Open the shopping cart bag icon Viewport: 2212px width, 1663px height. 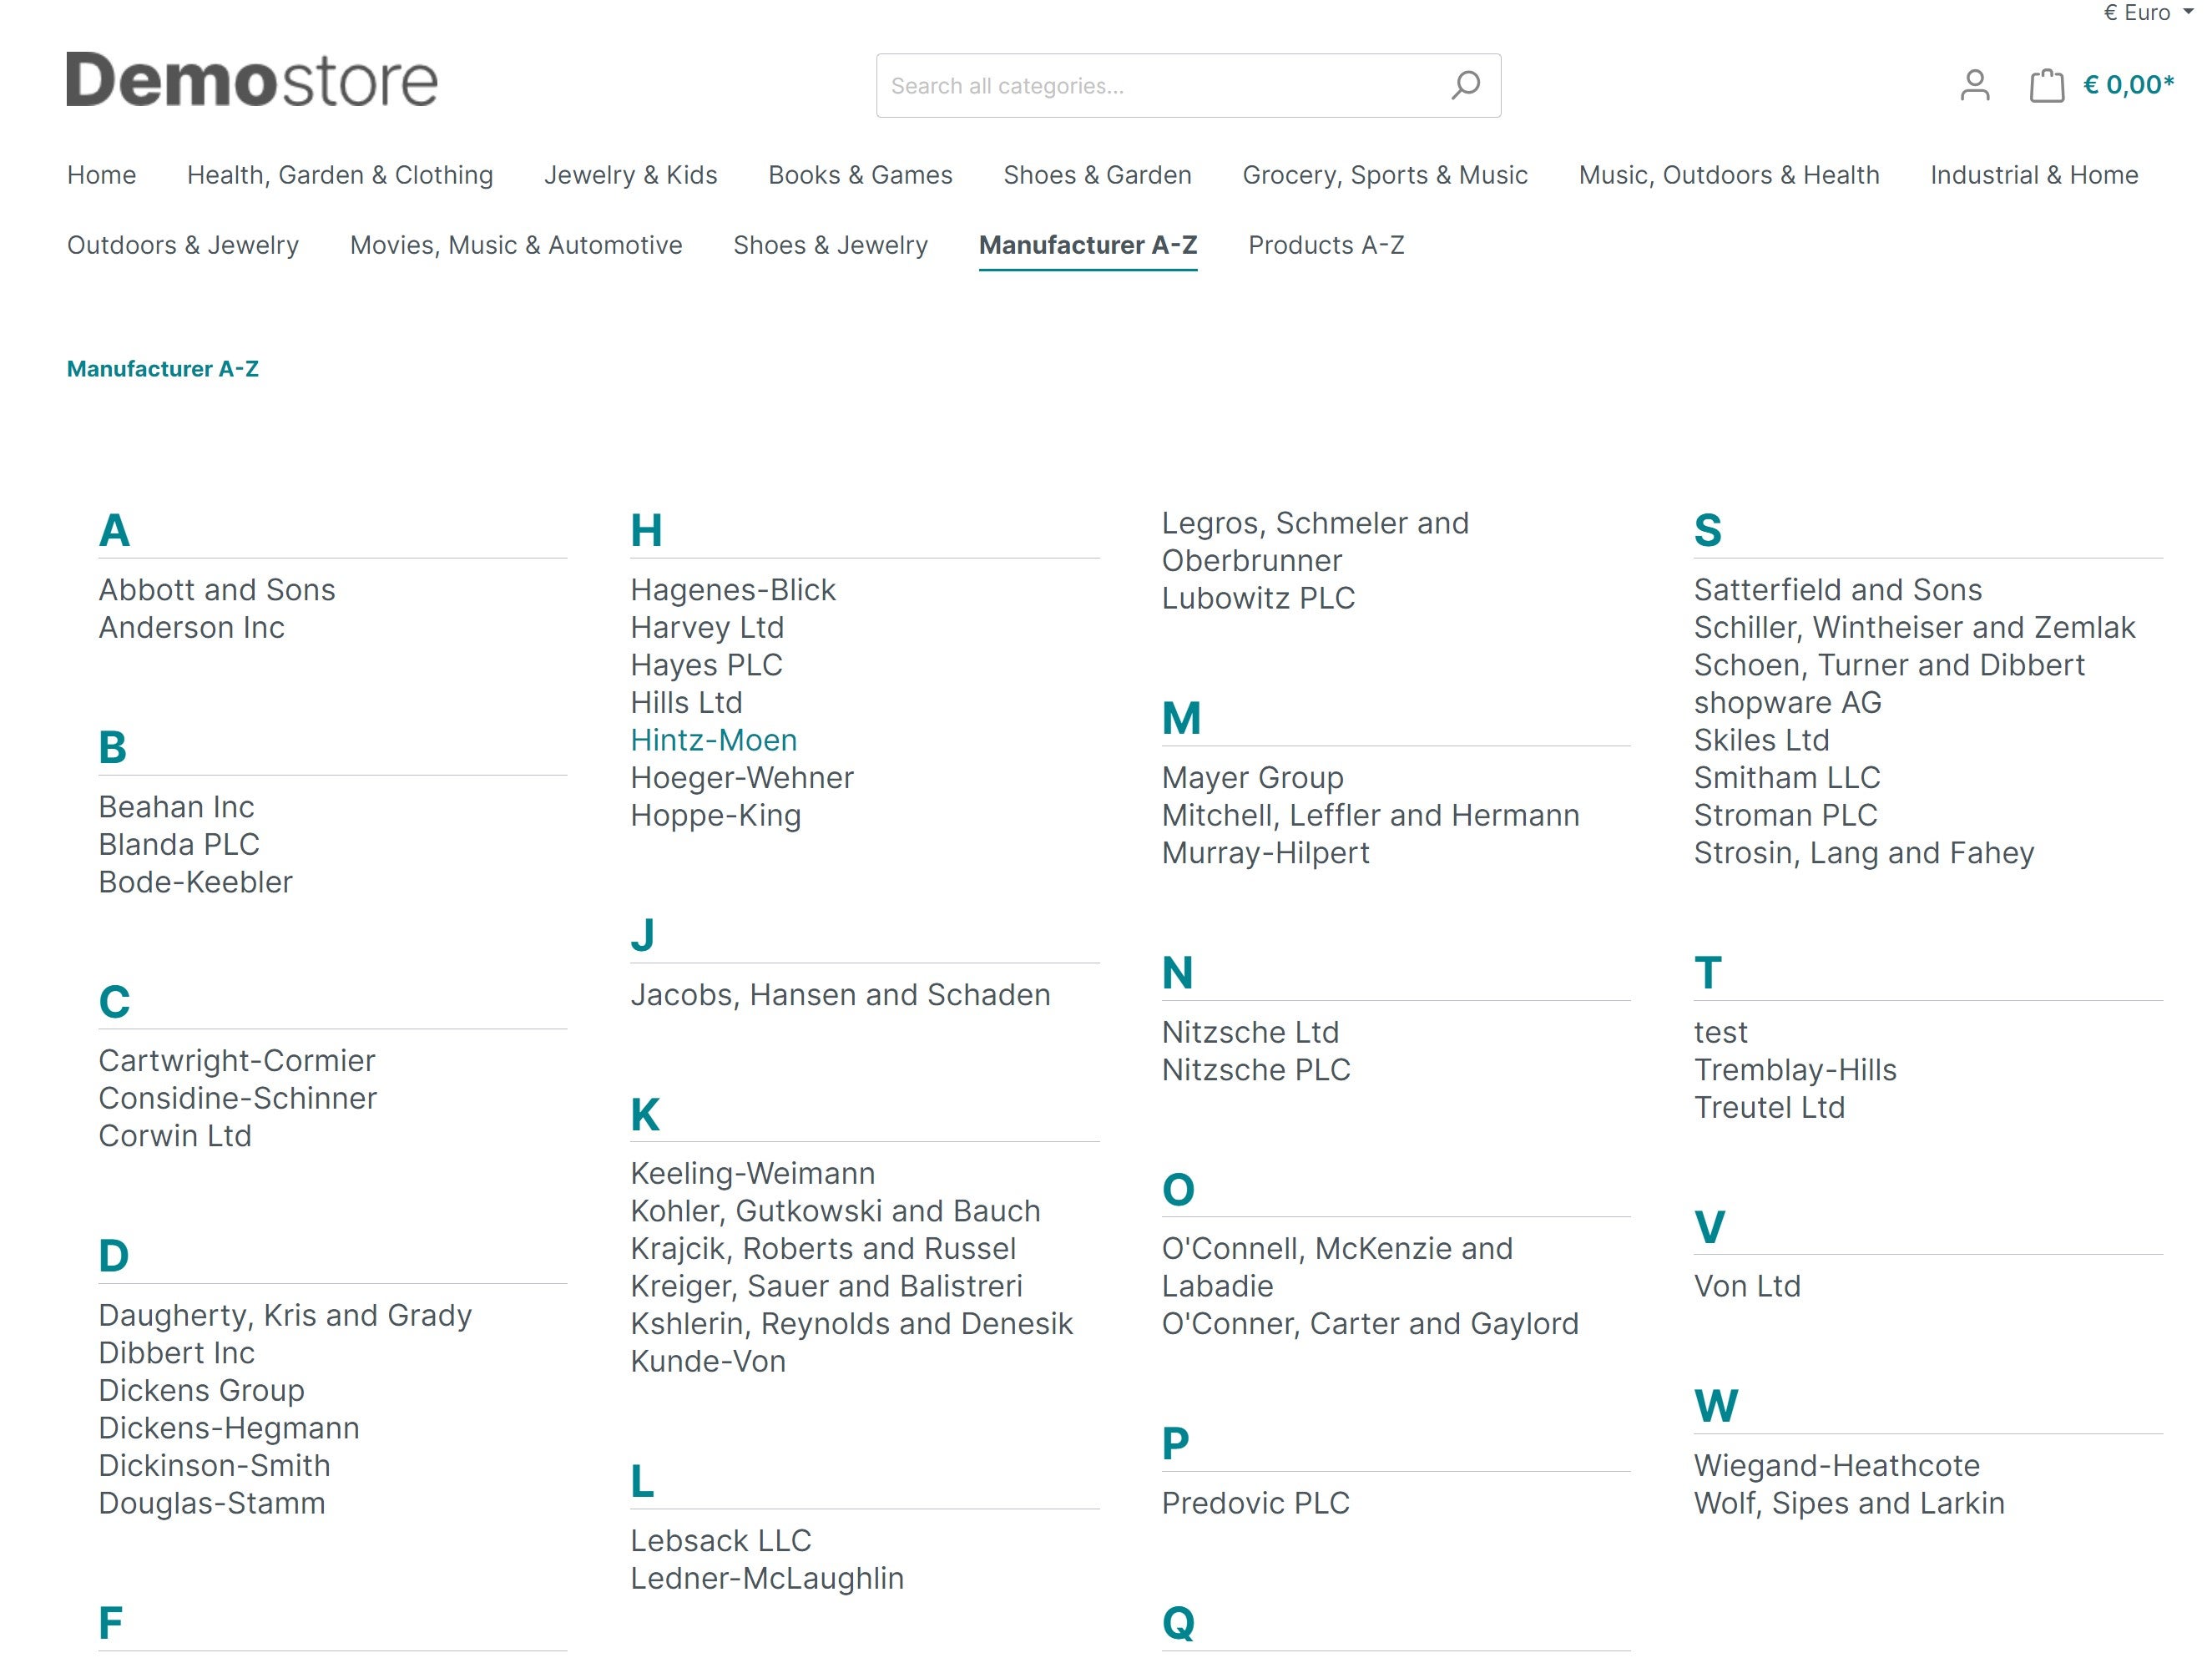point(2046,86)
